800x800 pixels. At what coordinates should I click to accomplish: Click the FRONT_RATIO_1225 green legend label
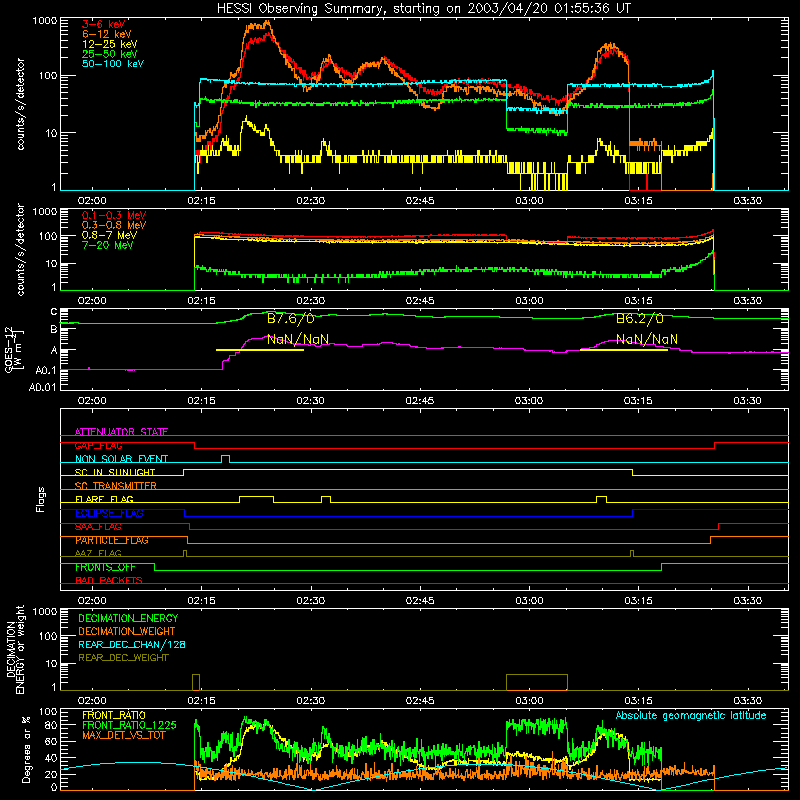129,725
